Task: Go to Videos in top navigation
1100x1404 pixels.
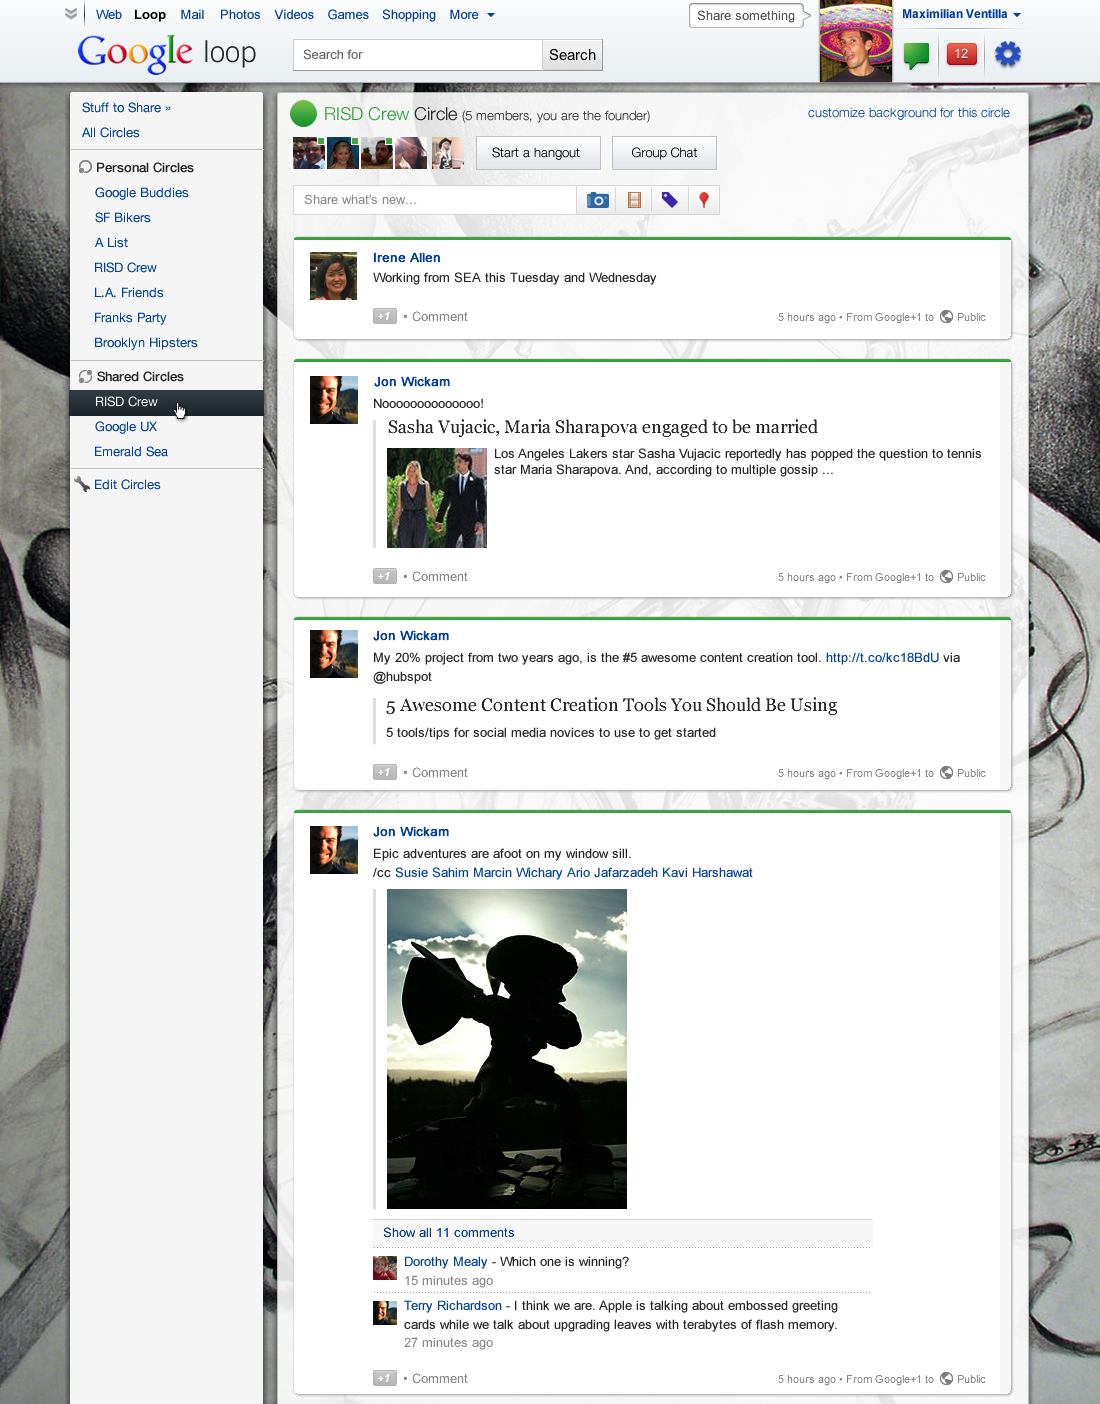Action: [294, 14]
